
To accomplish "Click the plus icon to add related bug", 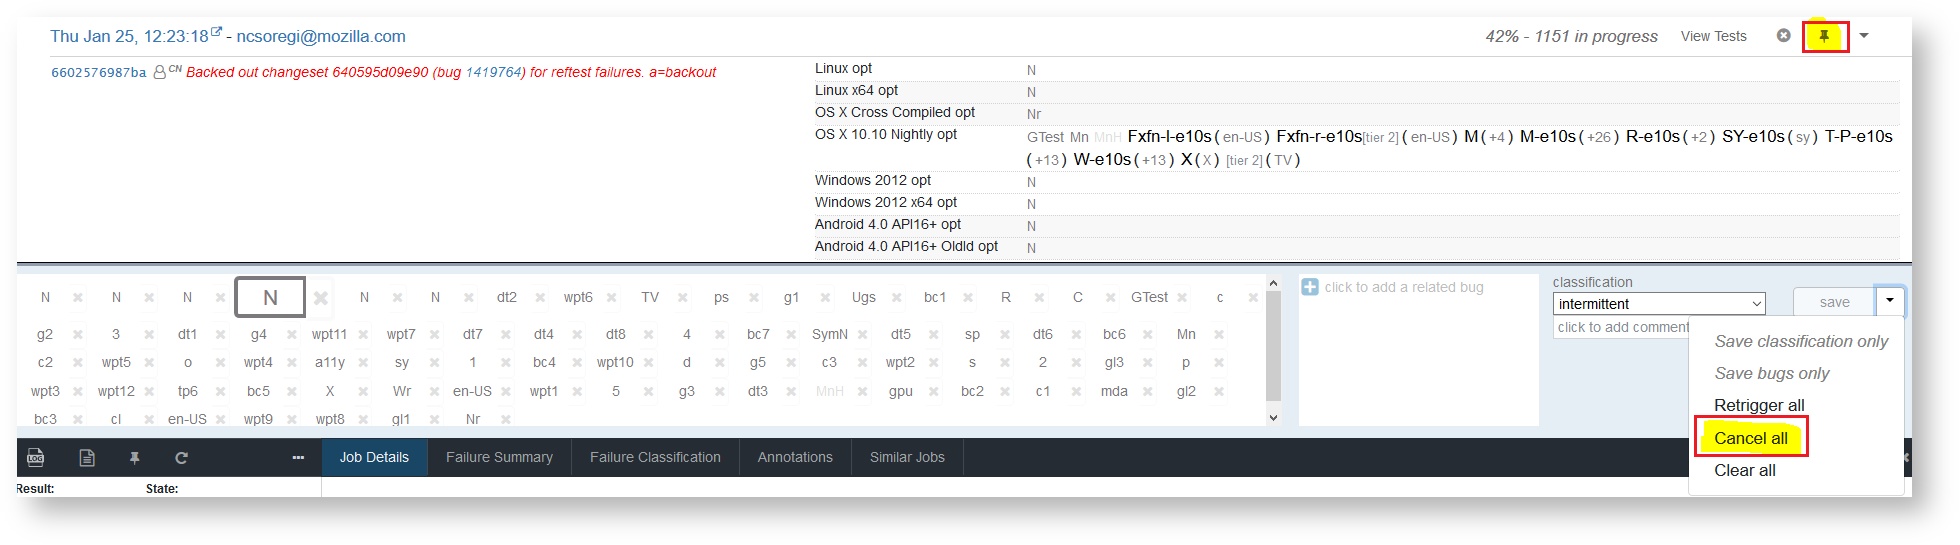I will coord(1310,287).
